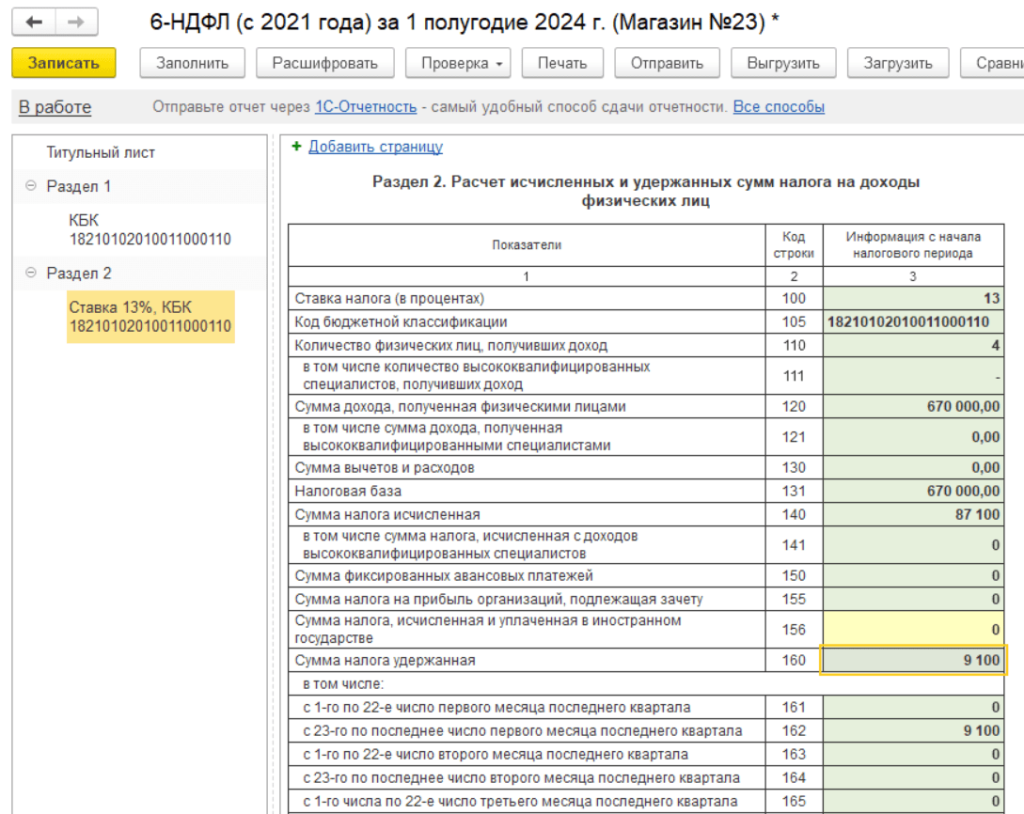Collapse the Раздел 2 tree node
This screenshot has height=814, width=1024.
click(x=30, y=273)
